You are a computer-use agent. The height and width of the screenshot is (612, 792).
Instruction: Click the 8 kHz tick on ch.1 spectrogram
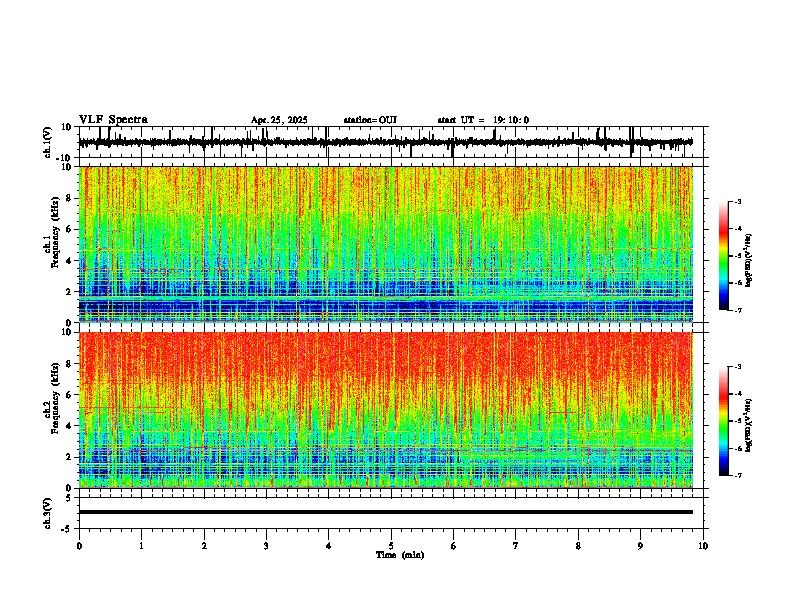pyautogui.click(x=70, y=198)
